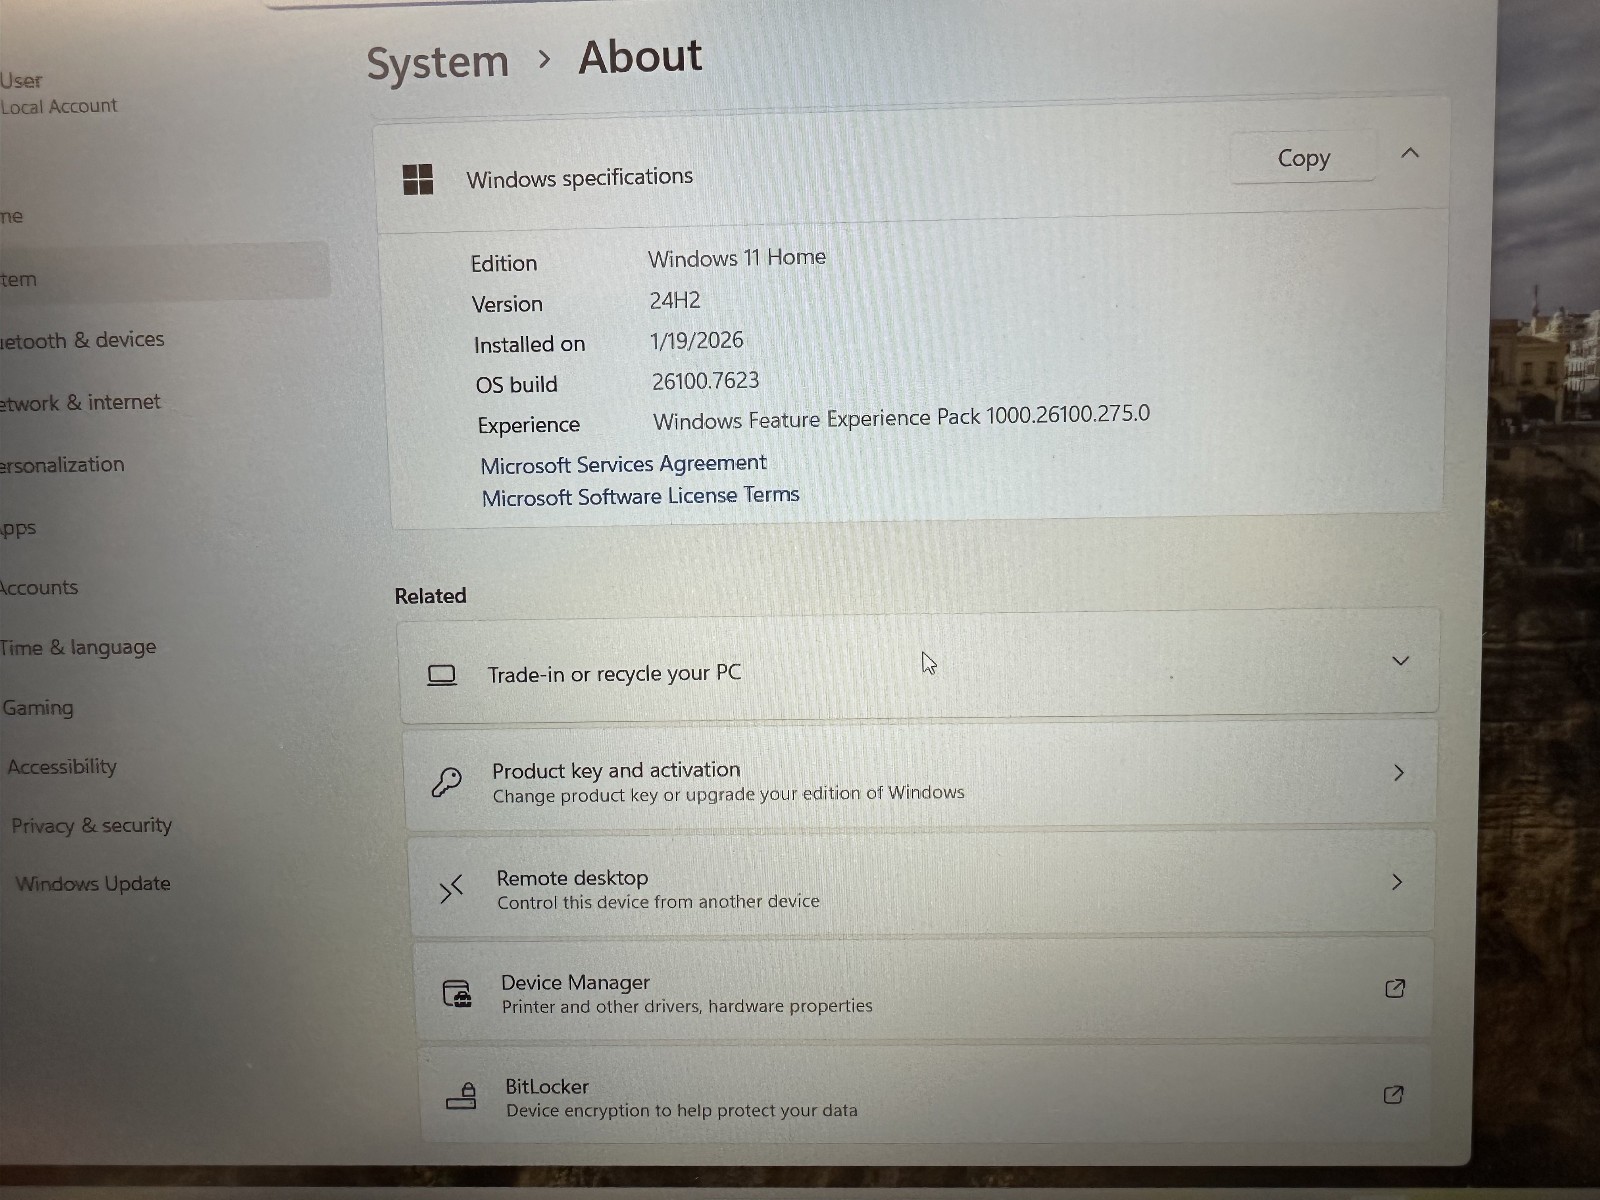
Task: Click the version value 24H2
Action: (675, 300)
